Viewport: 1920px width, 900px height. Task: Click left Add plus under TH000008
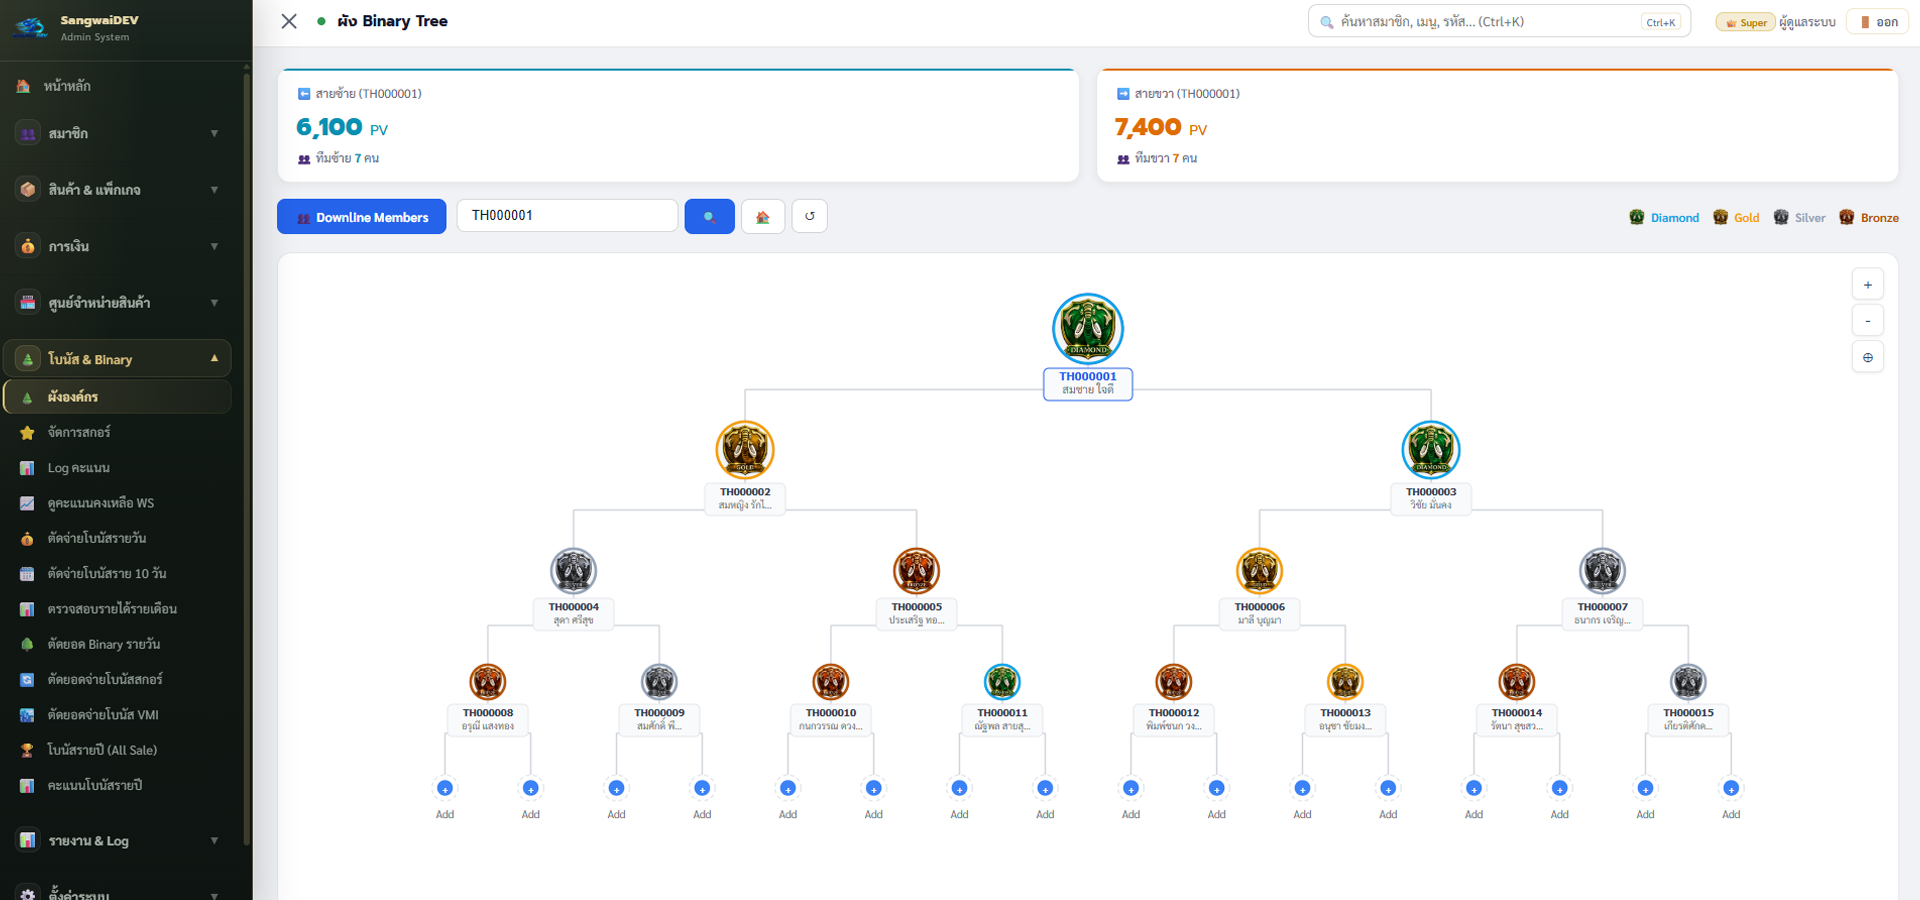445,788
